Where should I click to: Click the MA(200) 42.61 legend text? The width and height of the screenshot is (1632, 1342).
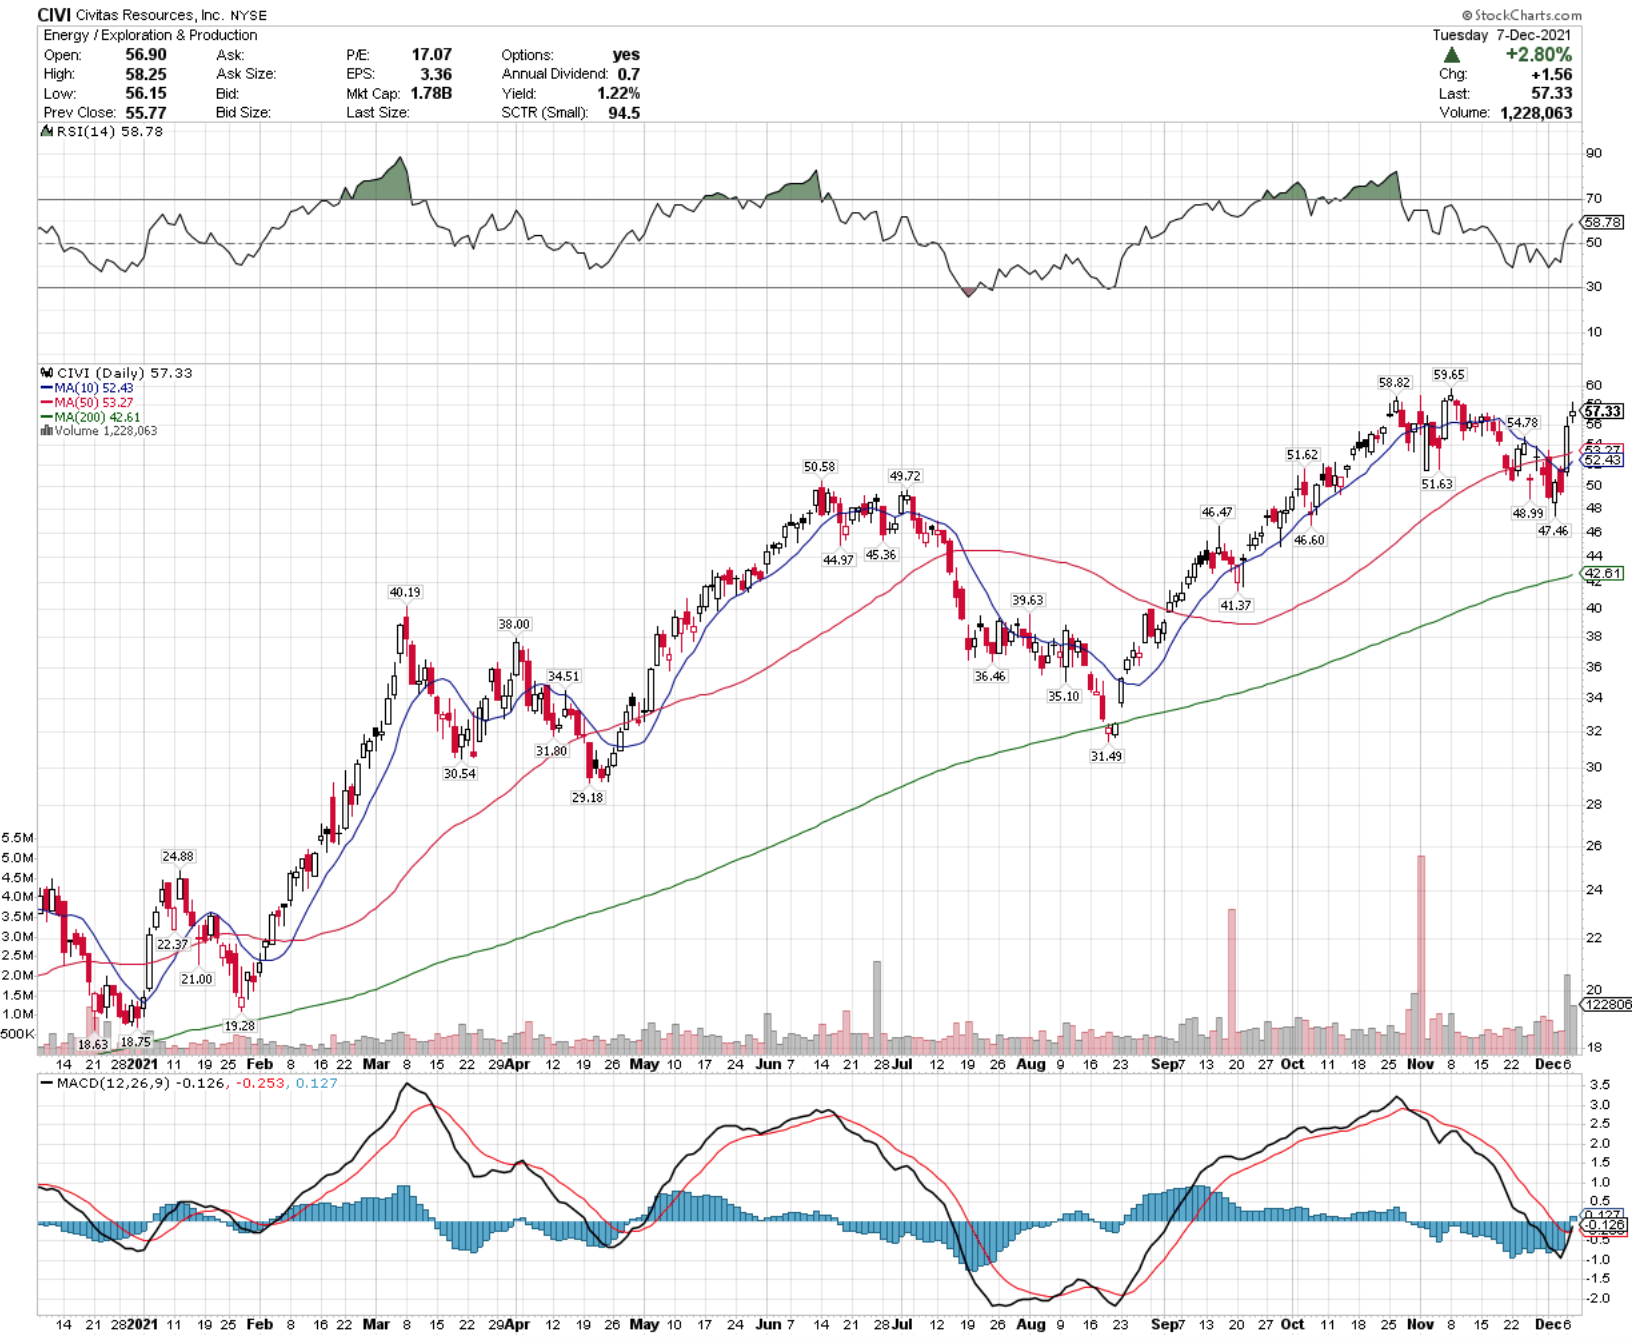[x=97, y=417]
